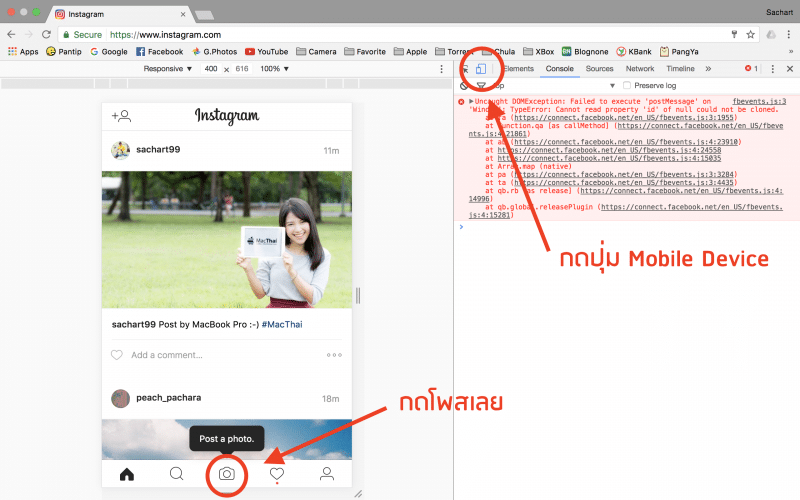
Task: Click the viewport width field 400
Action: click(x=211, y=69)
